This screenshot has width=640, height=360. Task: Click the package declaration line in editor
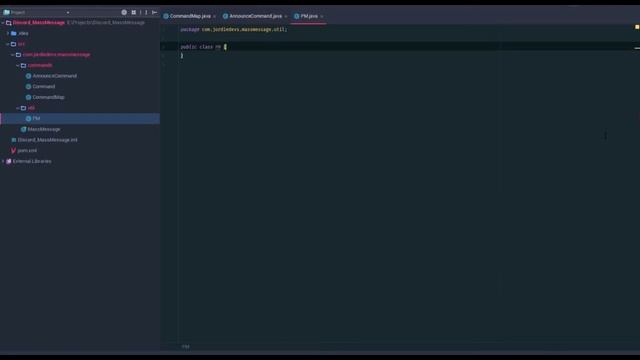pos(234,29)
